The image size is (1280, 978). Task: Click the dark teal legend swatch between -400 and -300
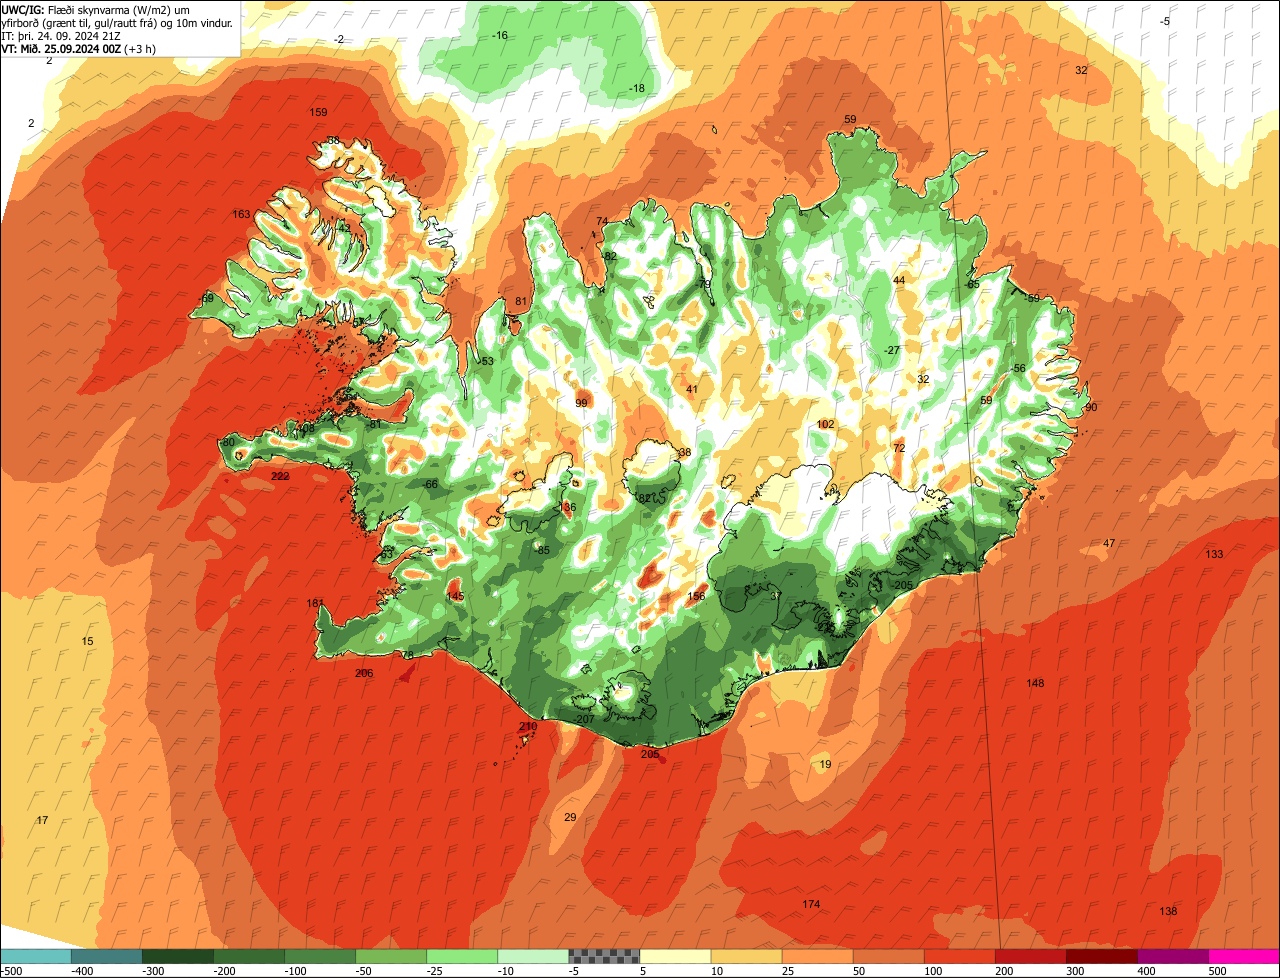click(106, 956)
